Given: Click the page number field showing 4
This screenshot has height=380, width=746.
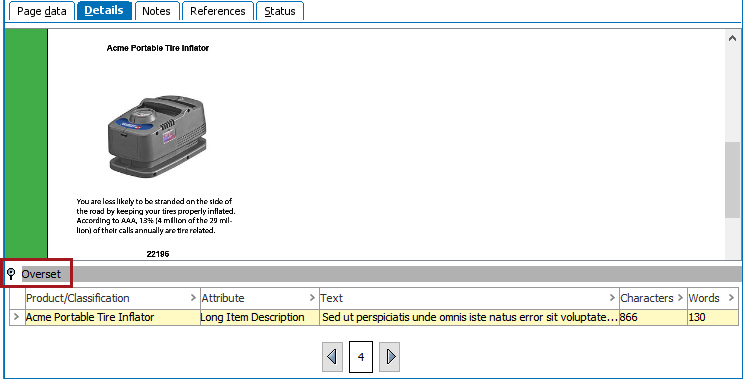Looking at the screenshot, I should point(361,356).
